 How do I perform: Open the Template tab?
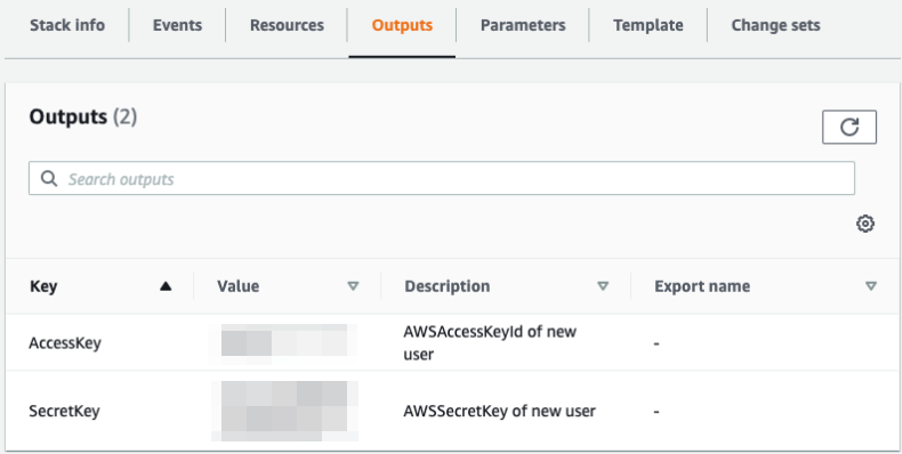tap(648, 25)
